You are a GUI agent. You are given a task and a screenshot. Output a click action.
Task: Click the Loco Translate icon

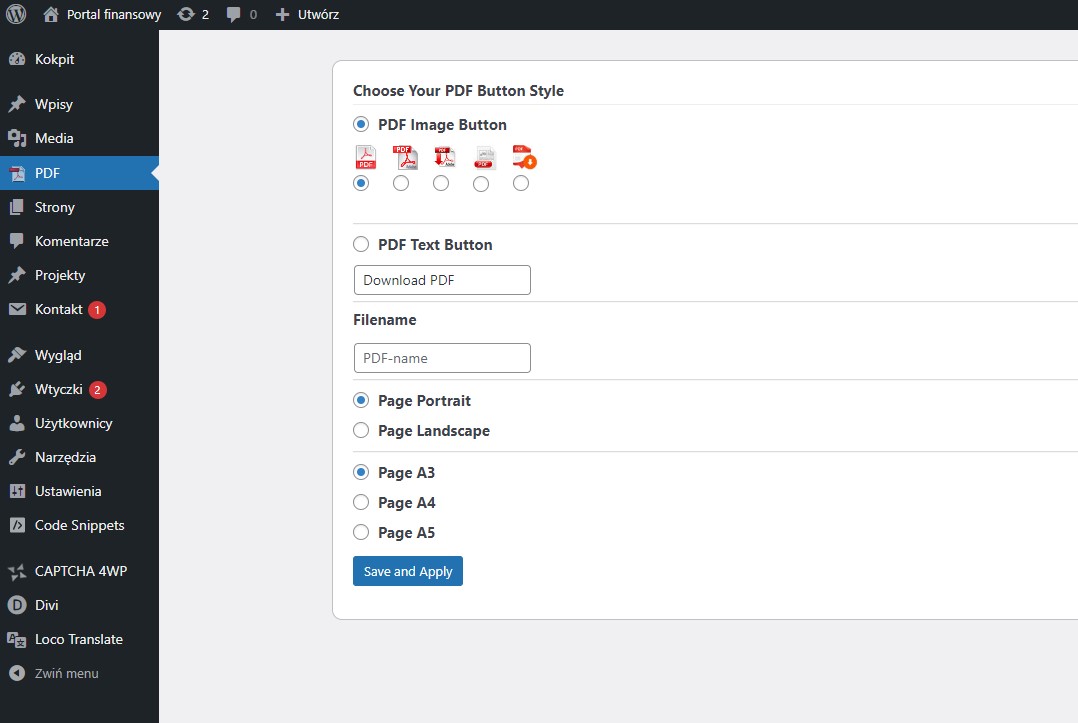tap(17, 639)
